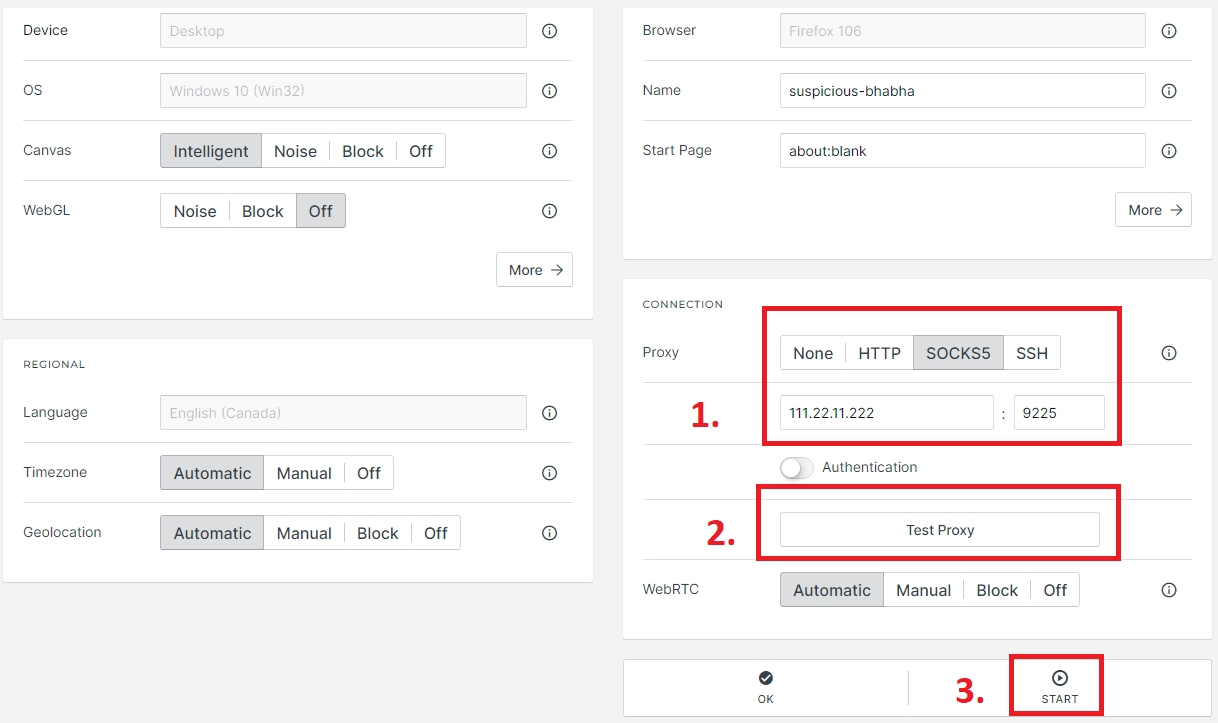
Task: Set WebGL option to Block
Action: [263, 211]
